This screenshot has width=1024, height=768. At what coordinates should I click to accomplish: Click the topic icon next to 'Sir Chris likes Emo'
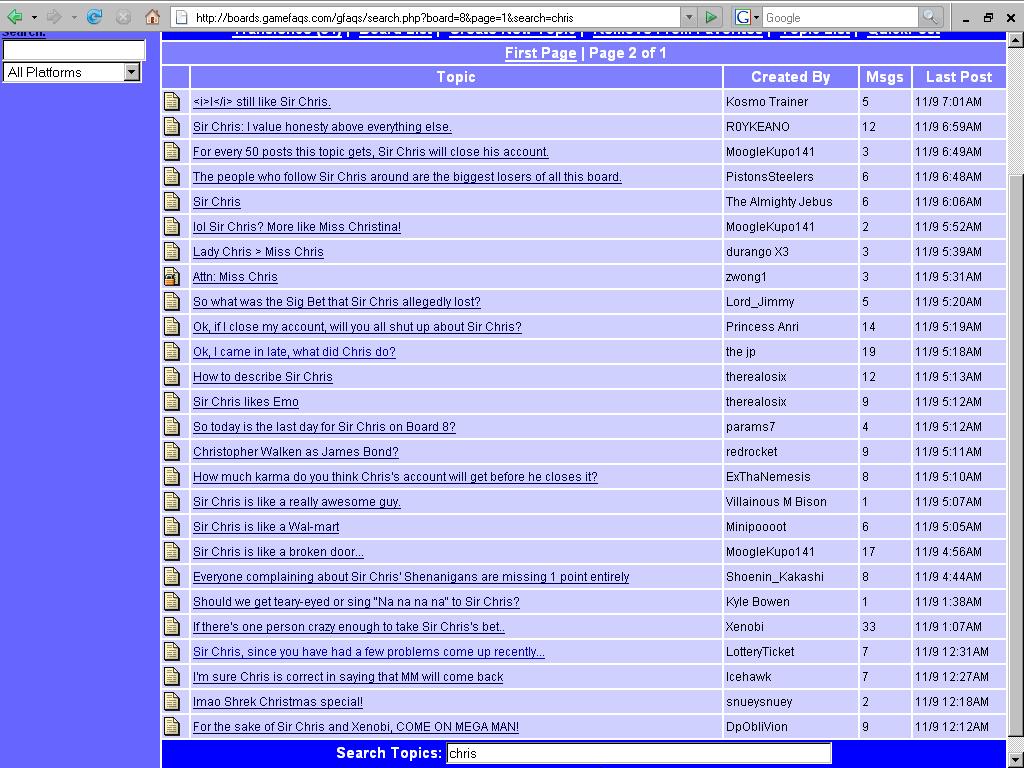tap(172, 402)
